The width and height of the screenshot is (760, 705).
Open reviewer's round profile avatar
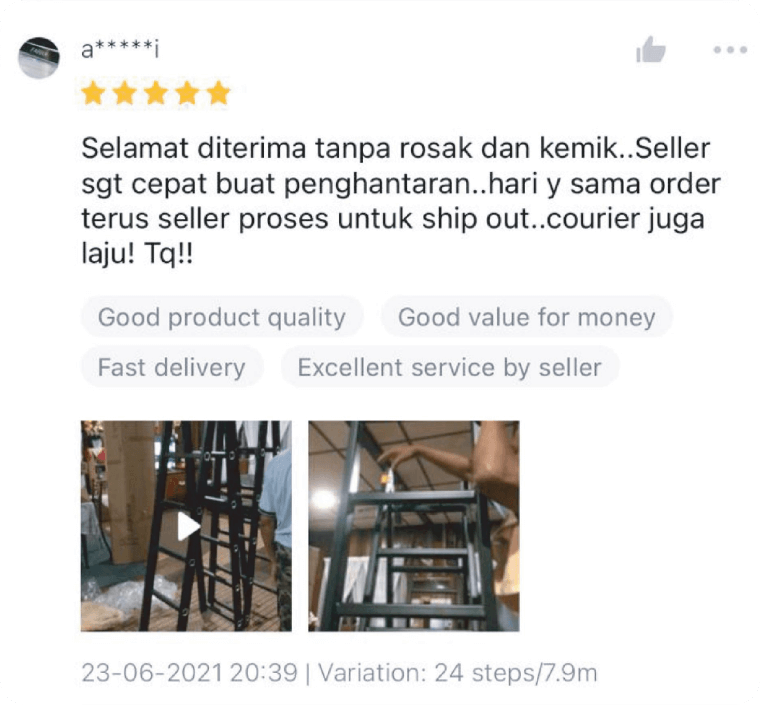(39, 58)
